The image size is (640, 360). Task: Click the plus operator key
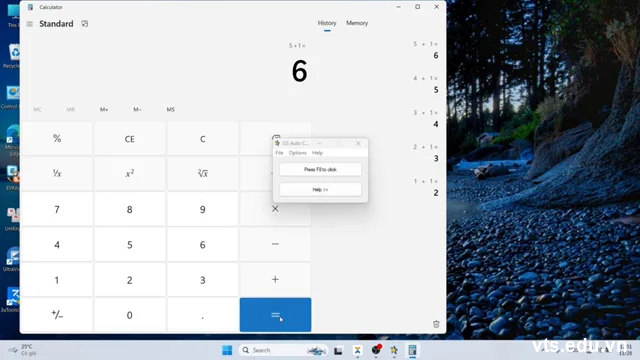[x=275, y=280]
